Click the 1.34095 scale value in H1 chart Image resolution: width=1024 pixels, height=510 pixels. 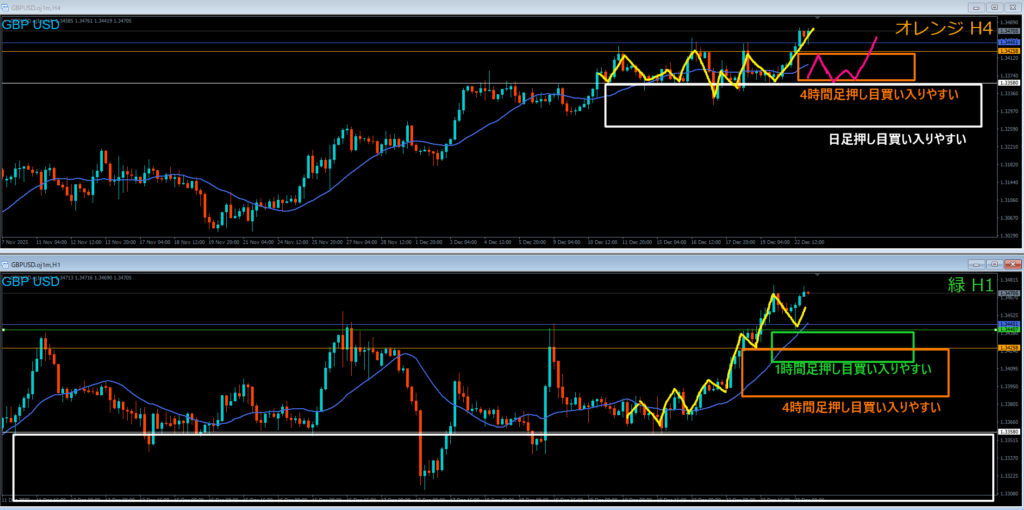point(1008,368)
